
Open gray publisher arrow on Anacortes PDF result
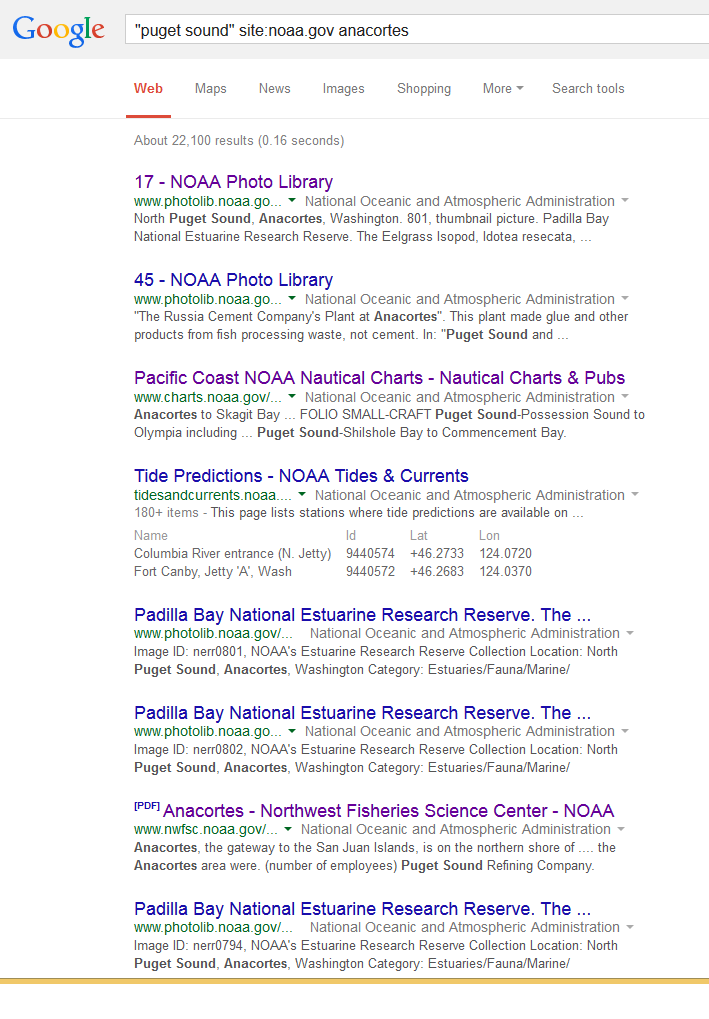tap(621, 830)
